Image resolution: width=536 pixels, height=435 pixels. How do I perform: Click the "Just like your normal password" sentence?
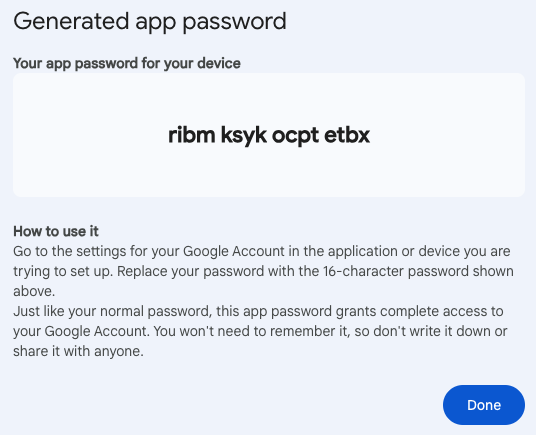(111, 311)
